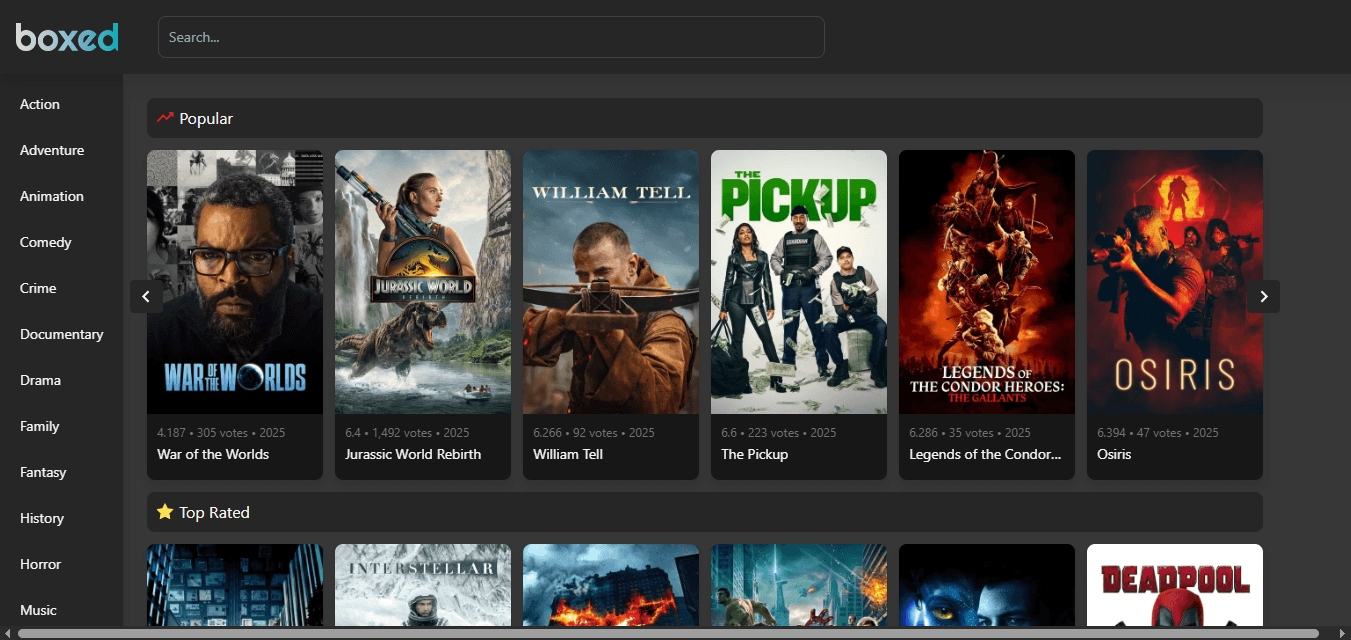Open Osiris movie poster
Screen dimensions: 1351x640
(x=1175, y=282)
